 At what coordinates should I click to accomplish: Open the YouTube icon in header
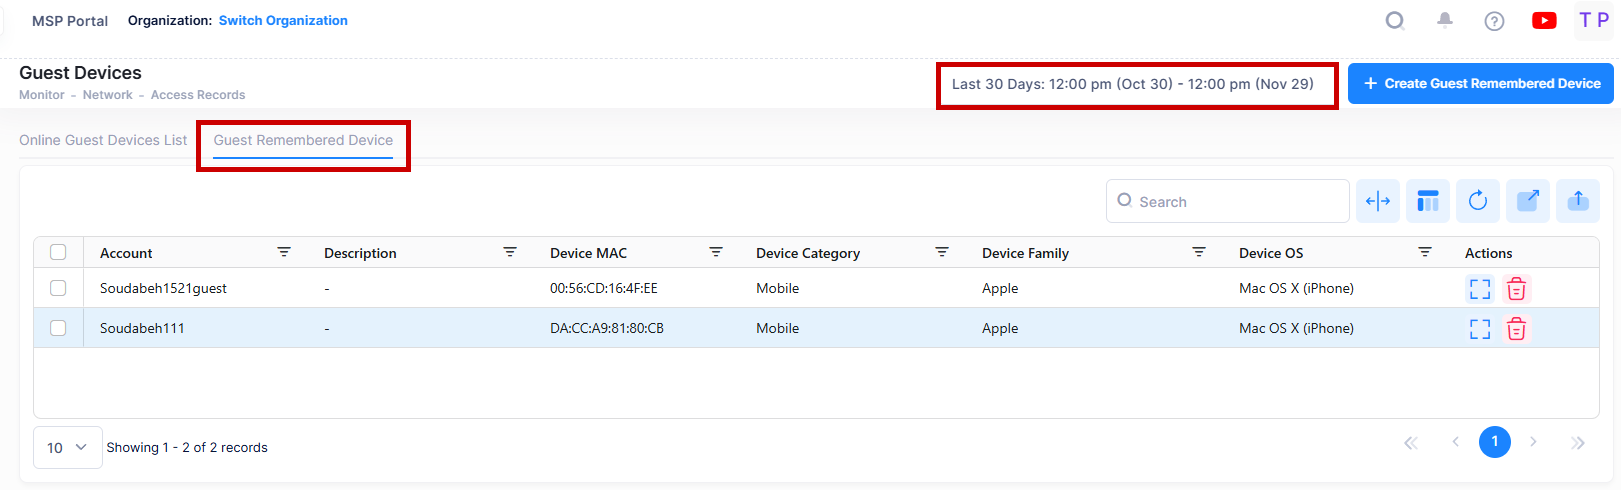coord(1544,21)
